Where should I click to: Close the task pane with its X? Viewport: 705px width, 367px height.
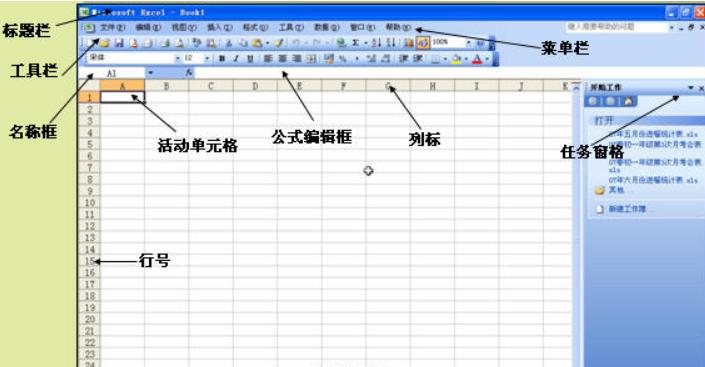(x=701, y=88)
